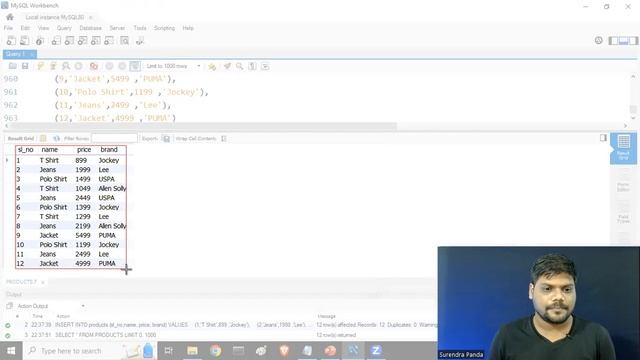Open Google Chrome from taskbar
Screen dimensions: 640x360
(216, 351)
